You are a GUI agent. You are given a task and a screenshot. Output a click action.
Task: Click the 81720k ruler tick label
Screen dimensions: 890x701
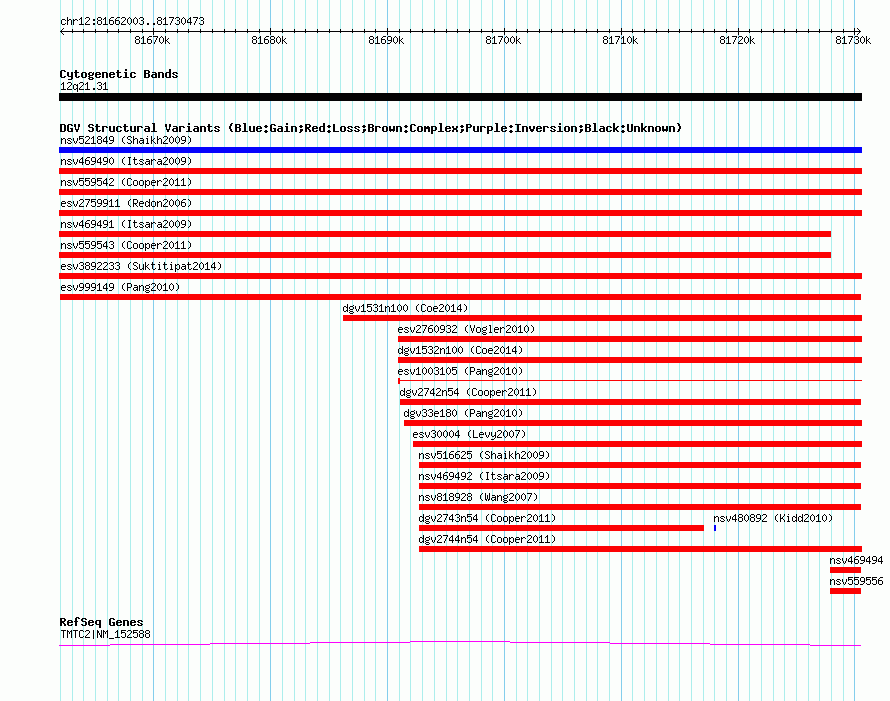[x=737, y=40]
